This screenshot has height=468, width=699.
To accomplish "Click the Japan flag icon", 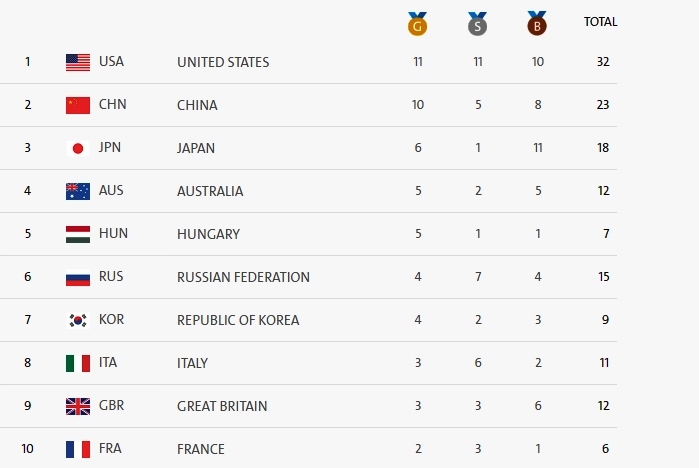I will click(78, 148).
